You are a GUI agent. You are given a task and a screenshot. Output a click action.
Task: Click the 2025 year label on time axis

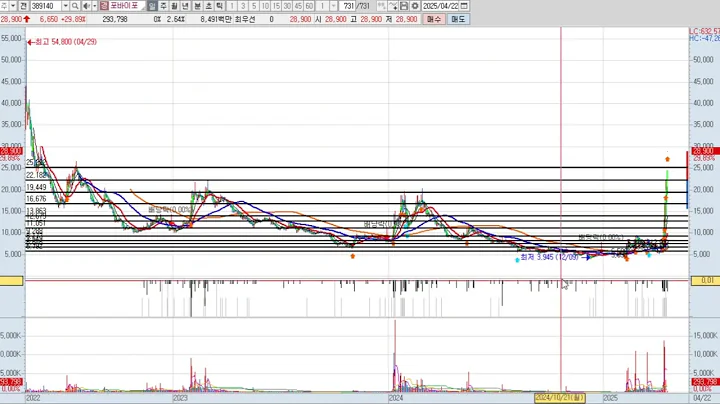click(x=610, y=398)
